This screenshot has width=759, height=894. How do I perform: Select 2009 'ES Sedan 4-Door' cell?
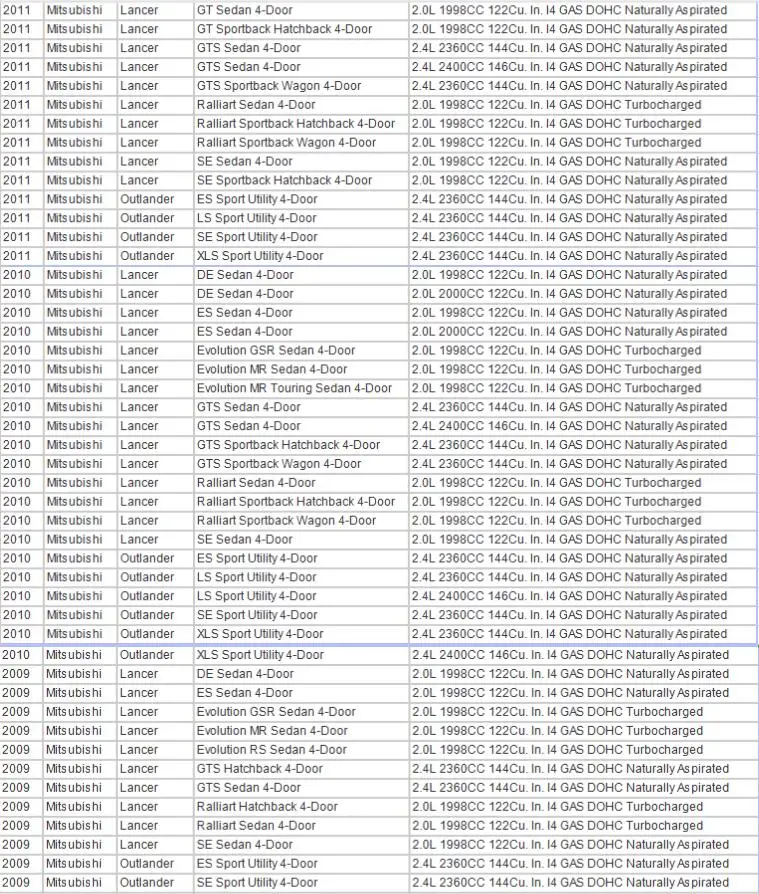click(x=301, y=693)
